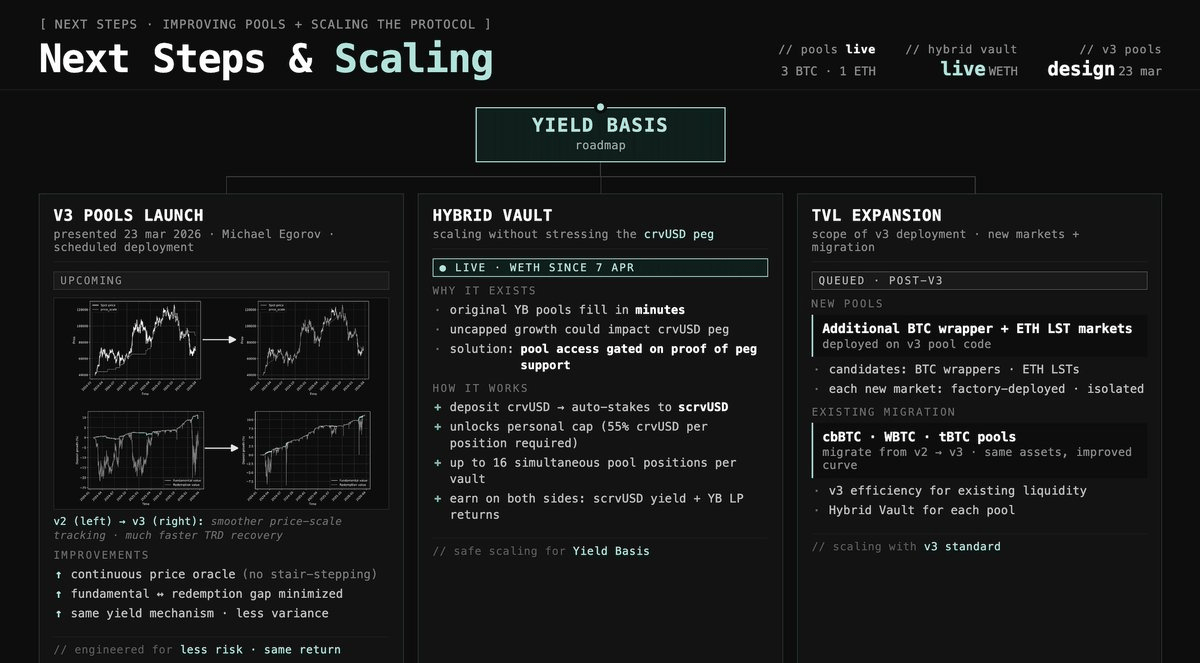
Task: Select the YIELD BASIS roadmap box
Action: (x=600, y=134)
